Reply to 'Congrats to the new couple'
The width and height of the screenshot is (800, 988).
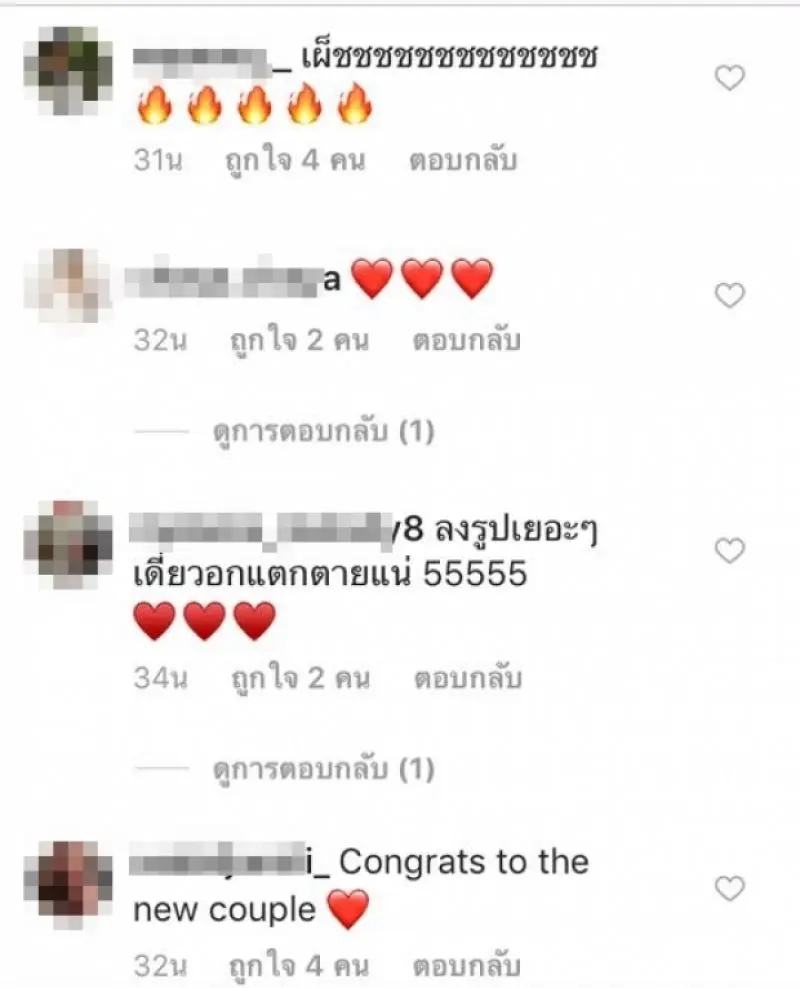[466, 966]
